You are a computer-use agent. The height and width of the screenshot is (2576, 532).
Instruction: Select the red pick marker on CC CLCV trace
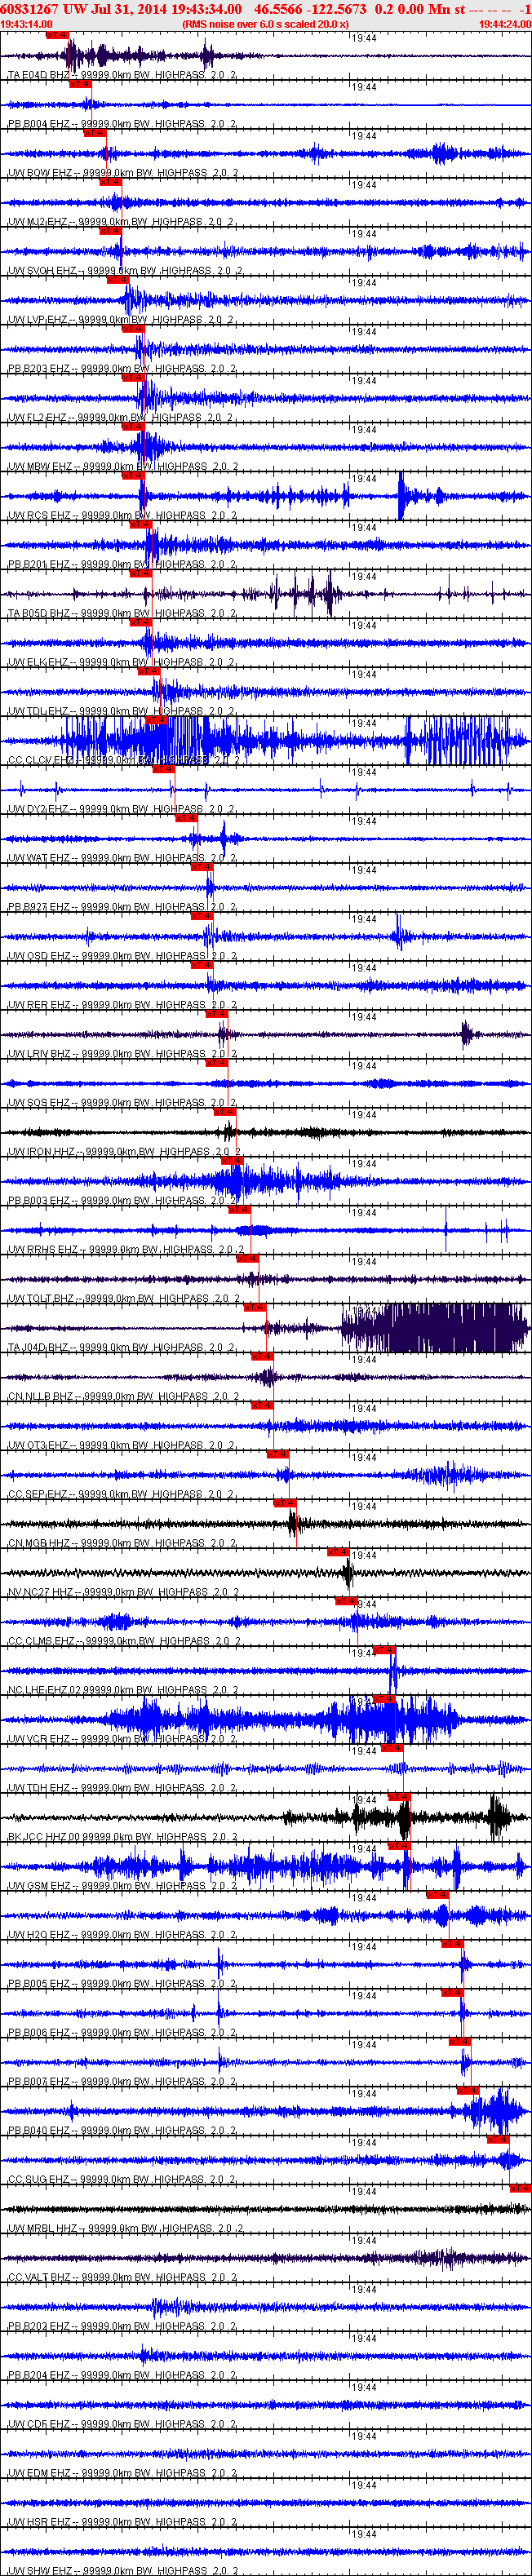157,720
